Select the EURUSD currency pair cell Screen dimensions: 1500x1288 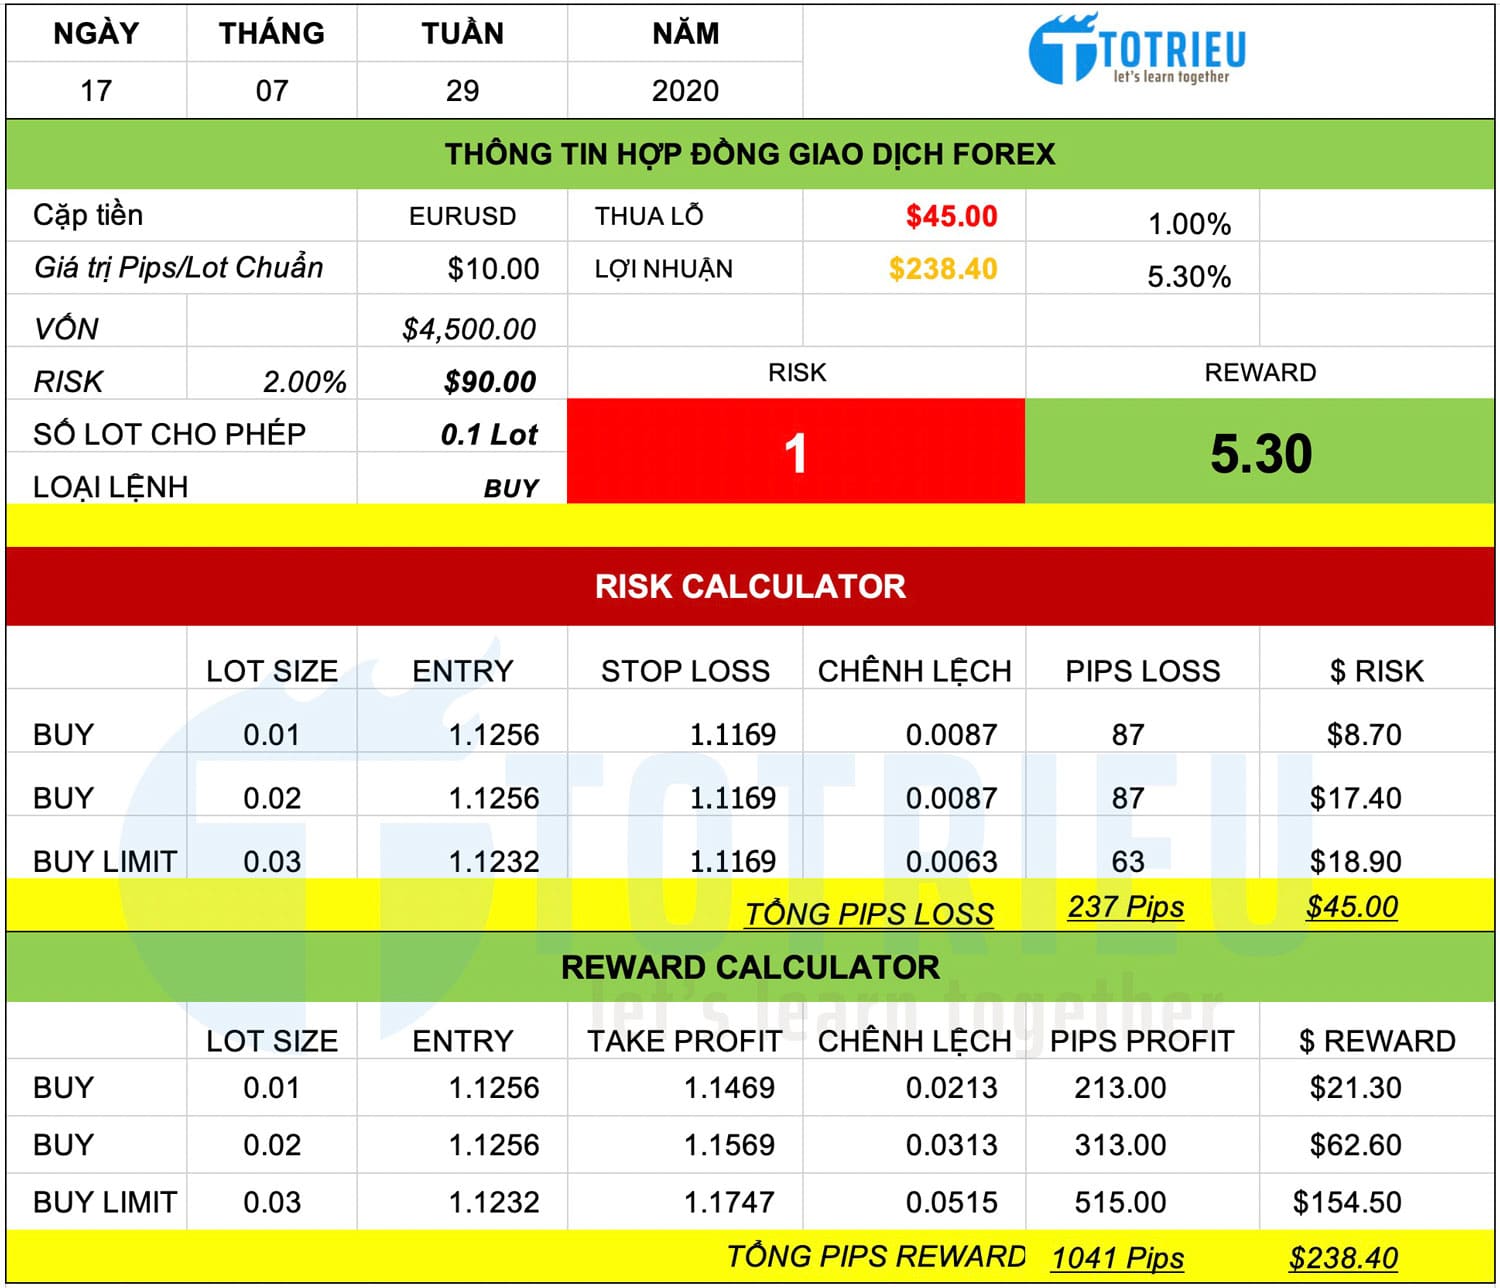(462, 216)
